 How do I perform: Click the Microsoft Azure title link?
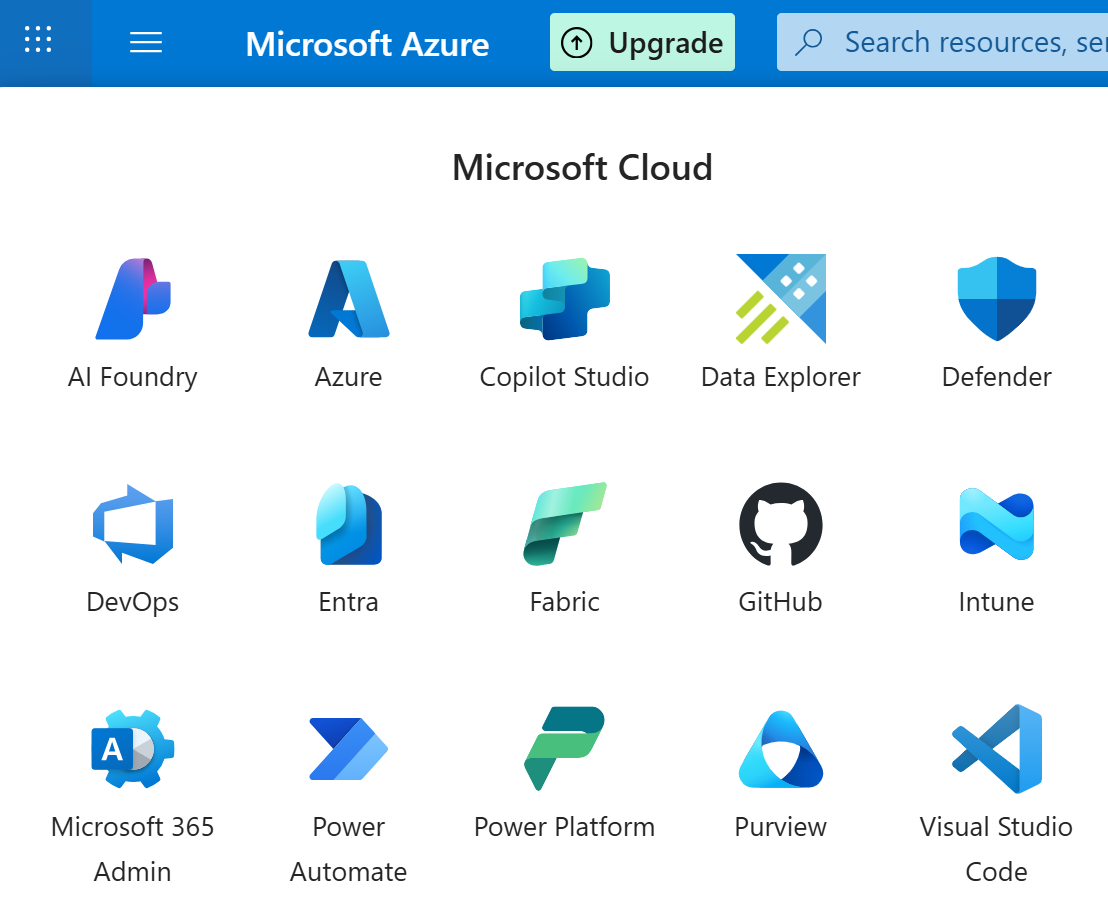[x=367, y=44]
